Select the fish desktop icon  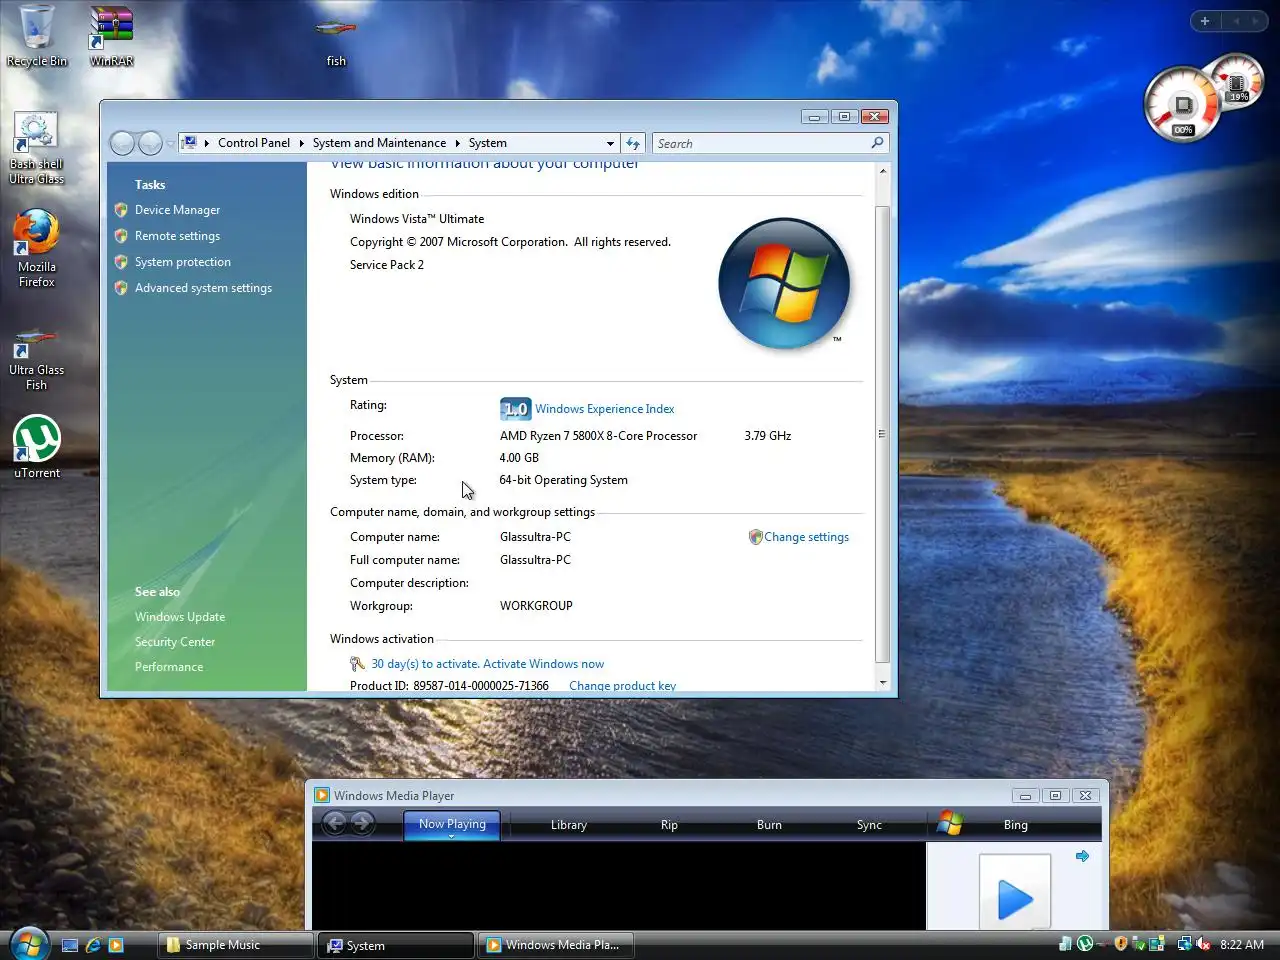point(336,40)
